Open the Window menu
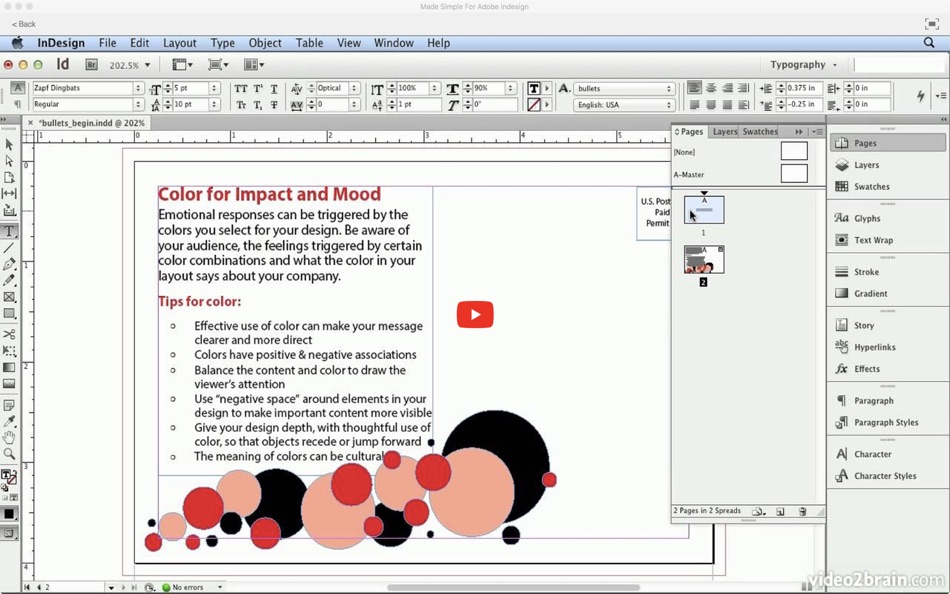The width and height of the screenshot is (950, 594). [394, 43]
